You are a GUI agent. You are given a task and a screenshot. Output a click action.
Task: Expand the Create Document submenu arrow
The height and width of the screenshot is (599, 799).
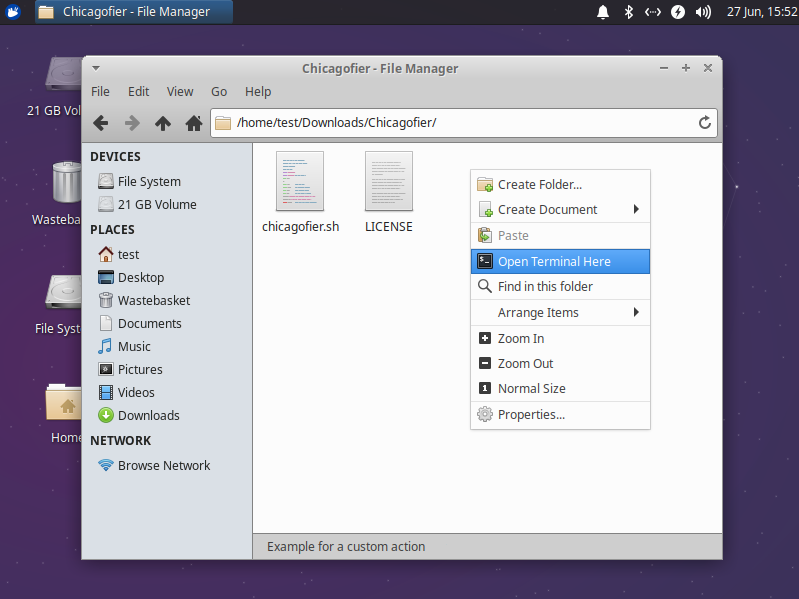[x=636, y=209]
